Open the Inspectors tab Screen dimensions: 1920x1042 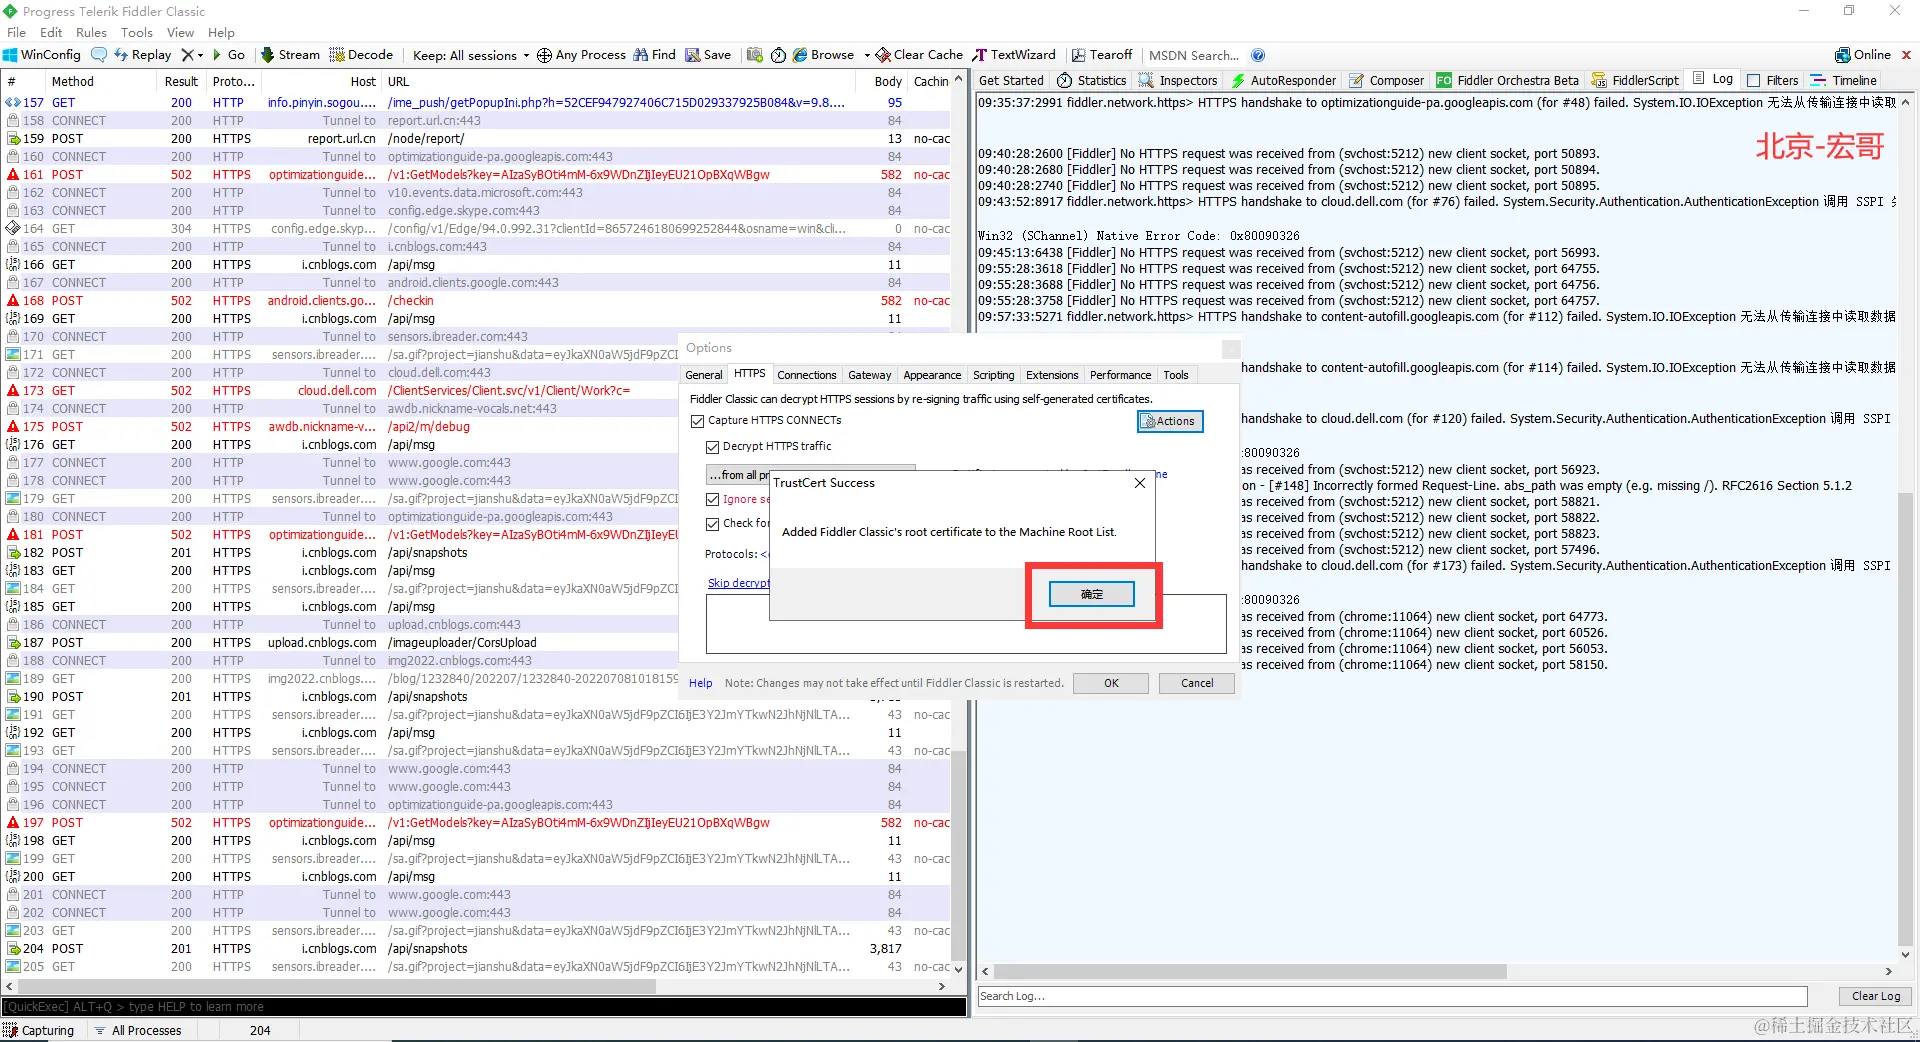point(1178,80)
